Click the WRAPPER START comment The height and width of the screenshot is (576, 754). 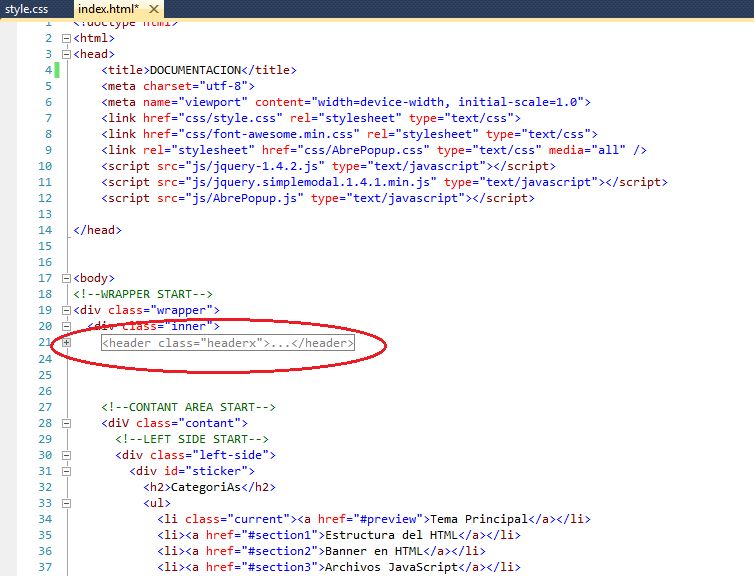click(143, 294)
